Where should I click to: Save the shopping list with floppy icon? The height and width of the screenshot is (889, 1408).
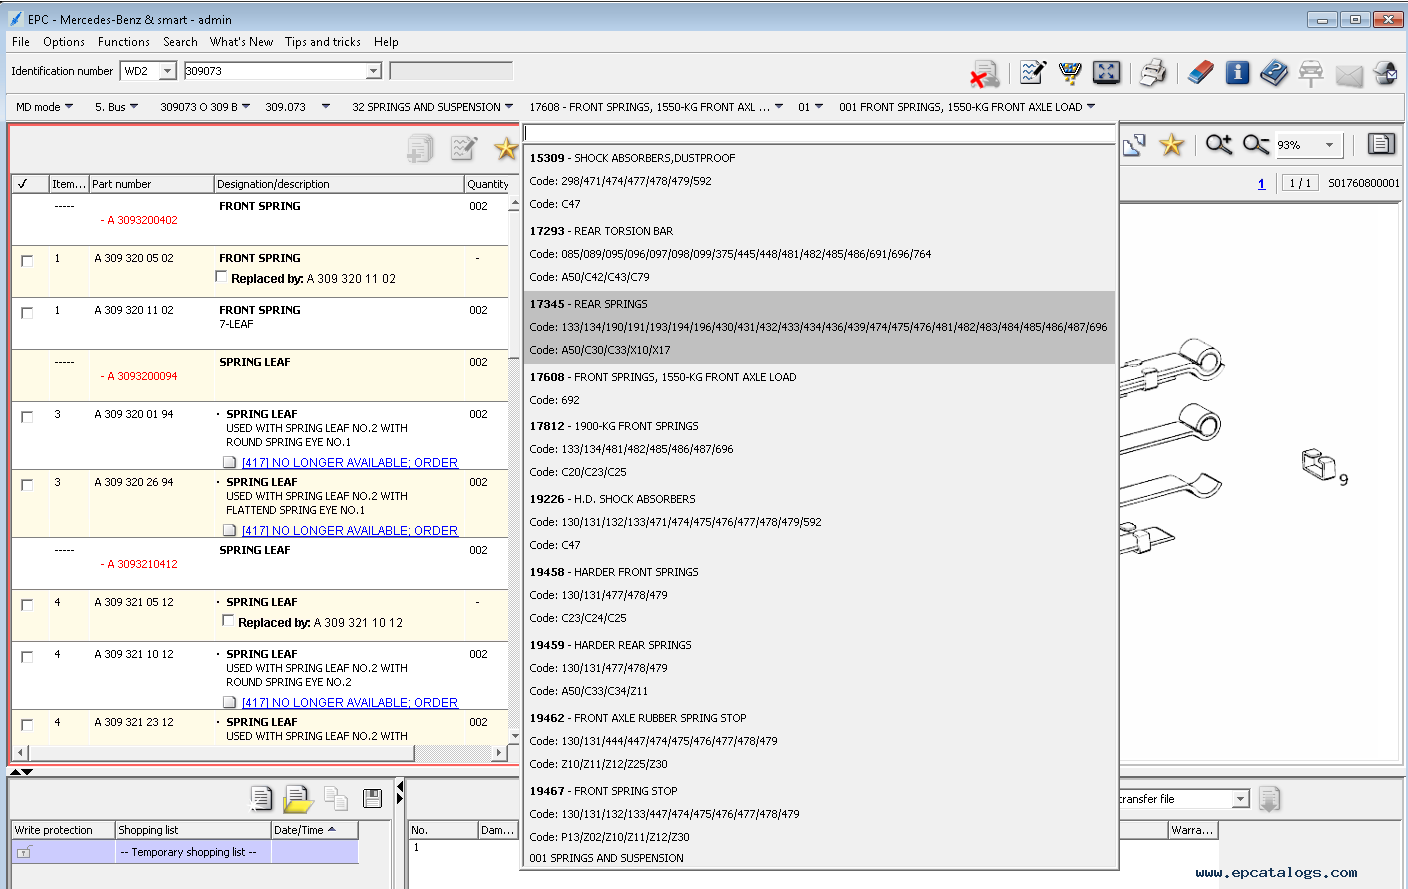coord(372,798)
